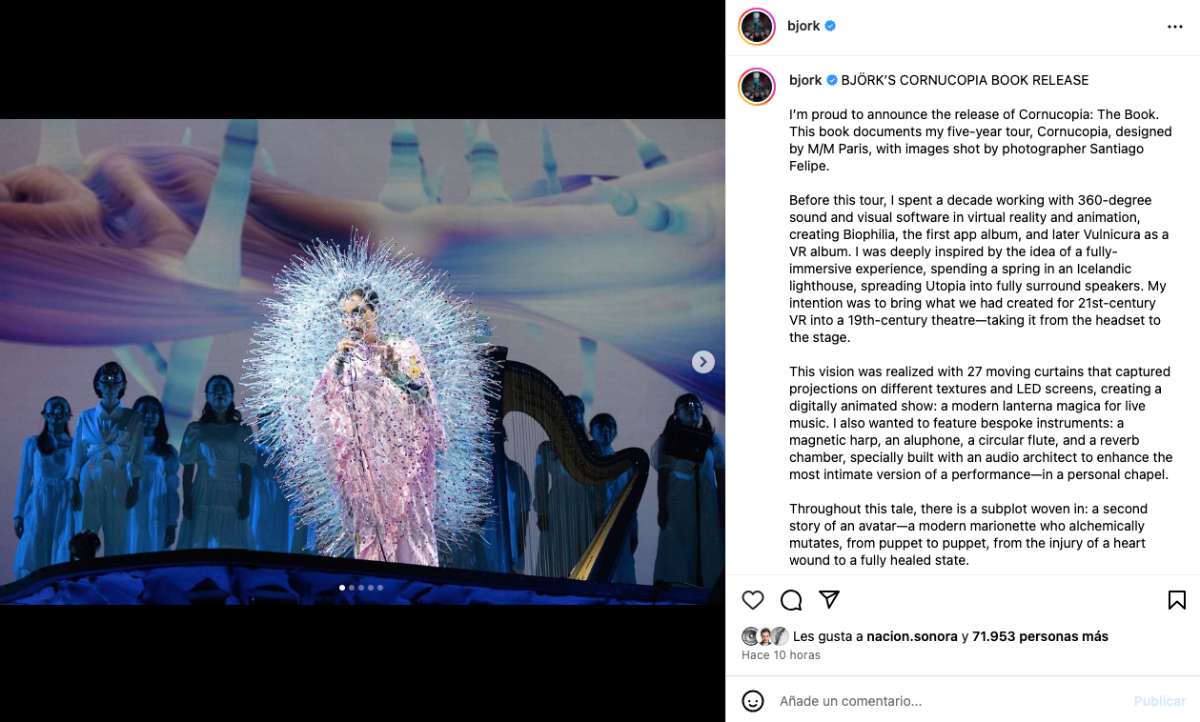
Task: Share the post via the paper plane icon
Action: 829,599
